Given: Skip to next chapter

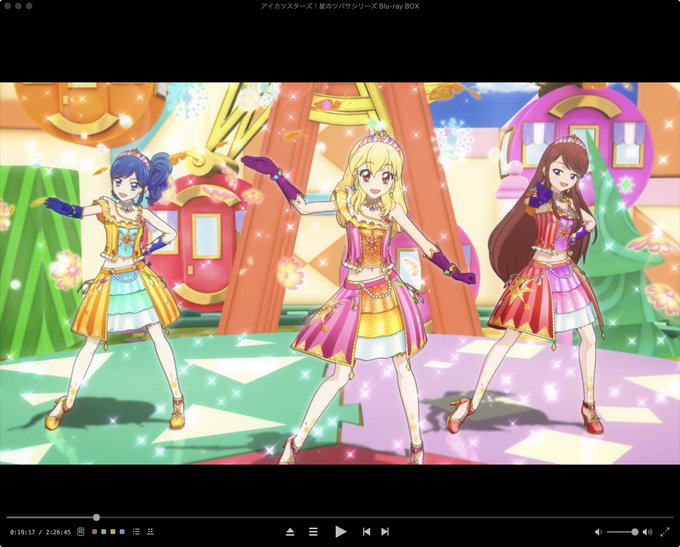Looking at the screenshot, I should (x=385, y=532).
